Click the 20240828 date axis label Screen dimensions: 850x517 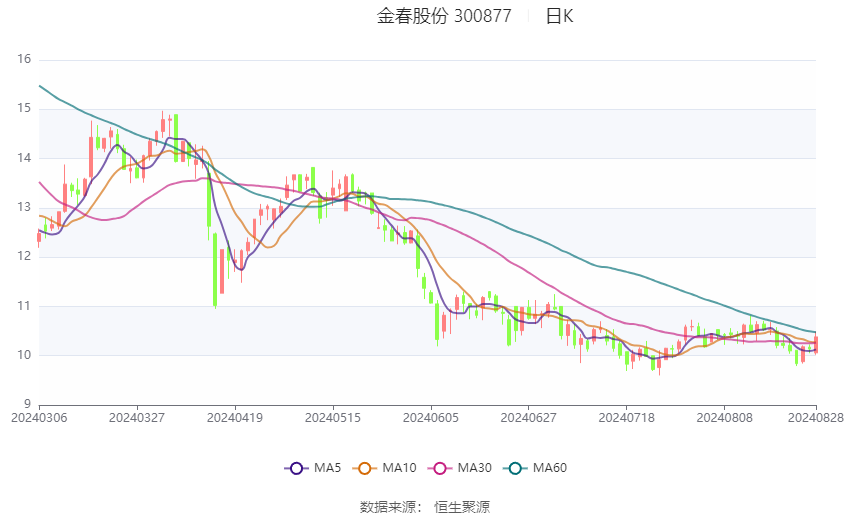tap(816, 418)
